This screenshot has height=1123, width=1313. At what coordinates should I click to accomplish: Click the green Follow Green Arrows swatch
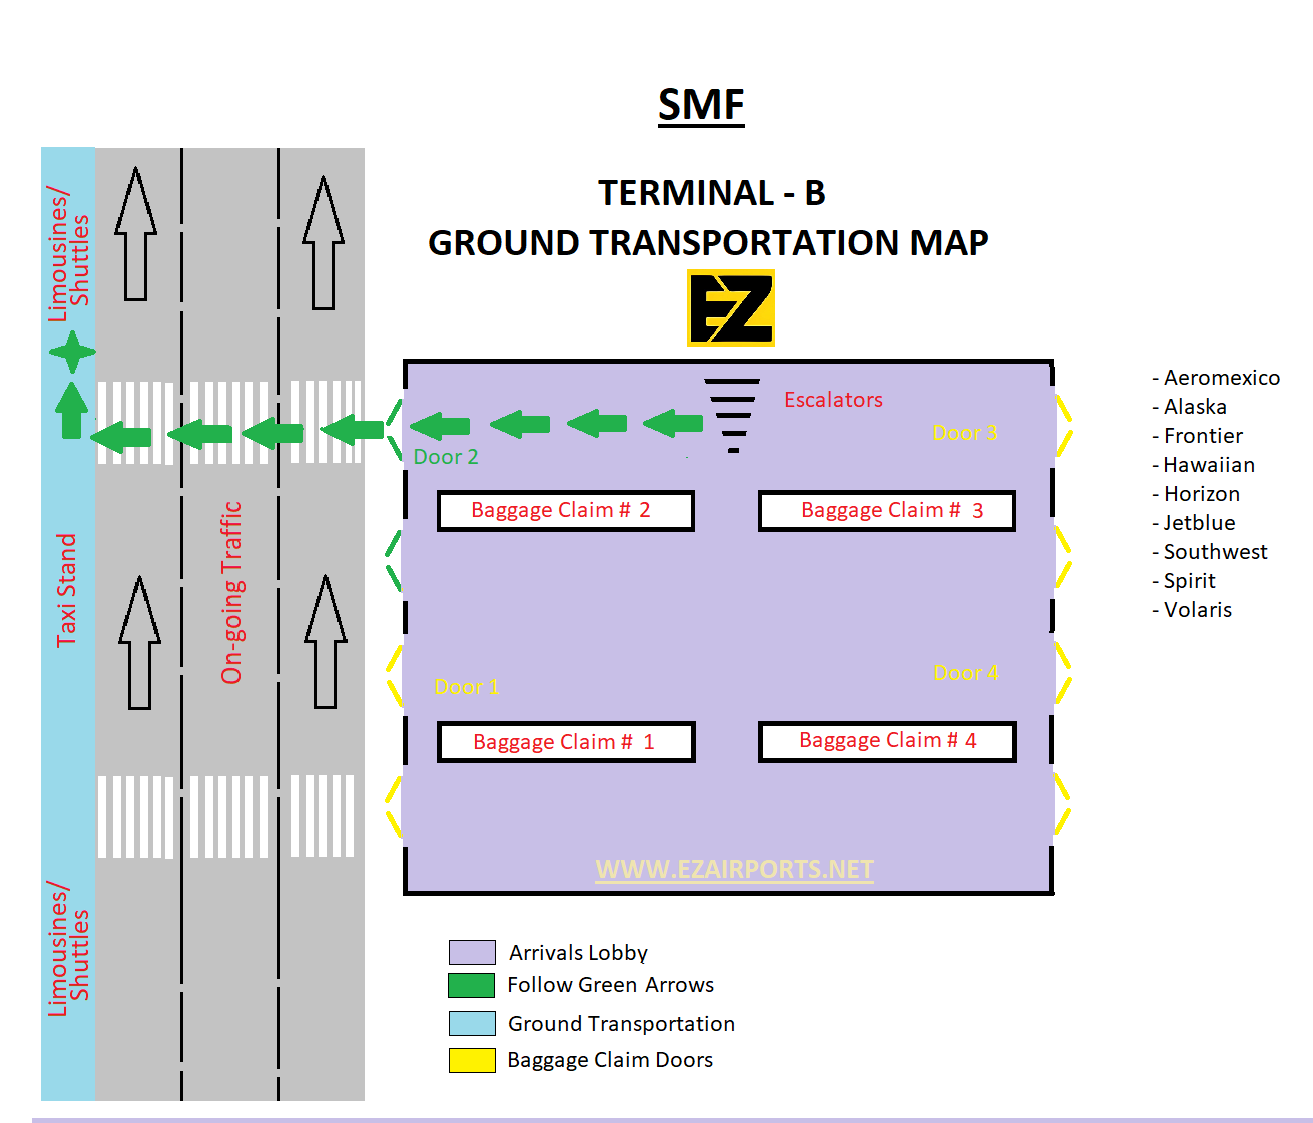click(x=472, y=985)
